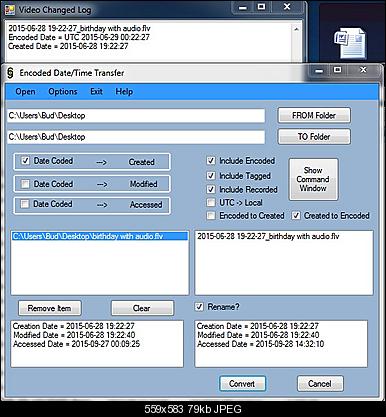Select birthday with audio.flv in source list
The width and height of the screenshot is (386, 417).
(x=100, y=236)
